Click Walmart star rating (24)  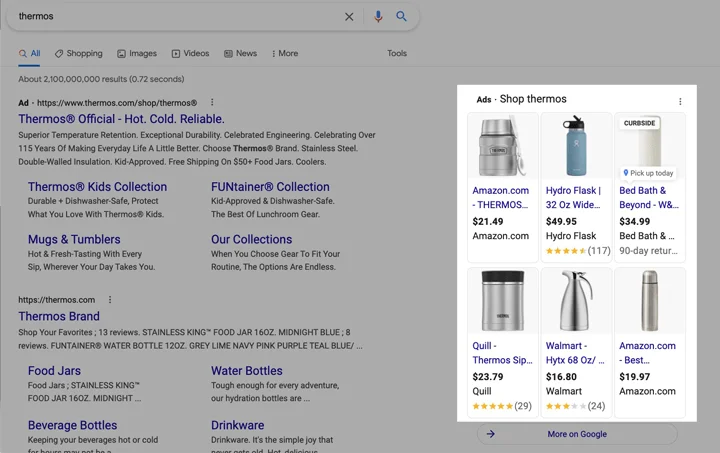[x=575, y=406]
